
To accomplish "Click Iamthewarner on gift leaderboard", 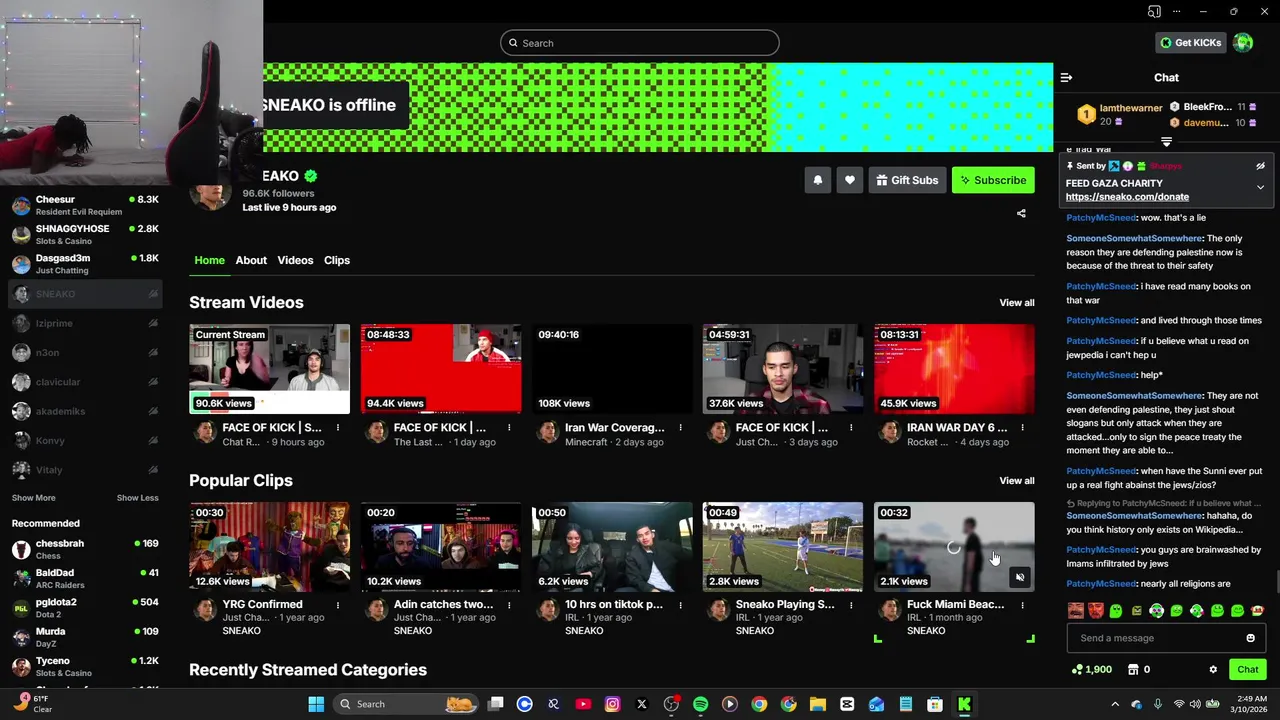I will (x=1131, y=108).
